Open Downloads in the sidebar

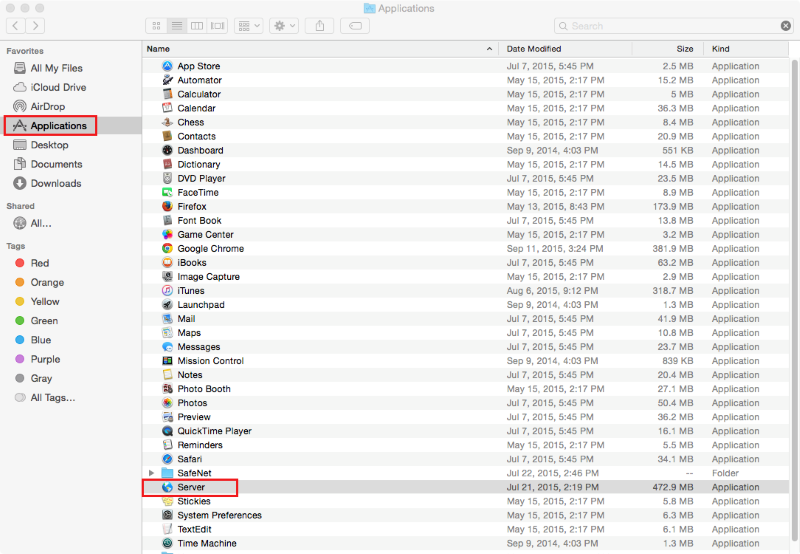coord(56,183)
